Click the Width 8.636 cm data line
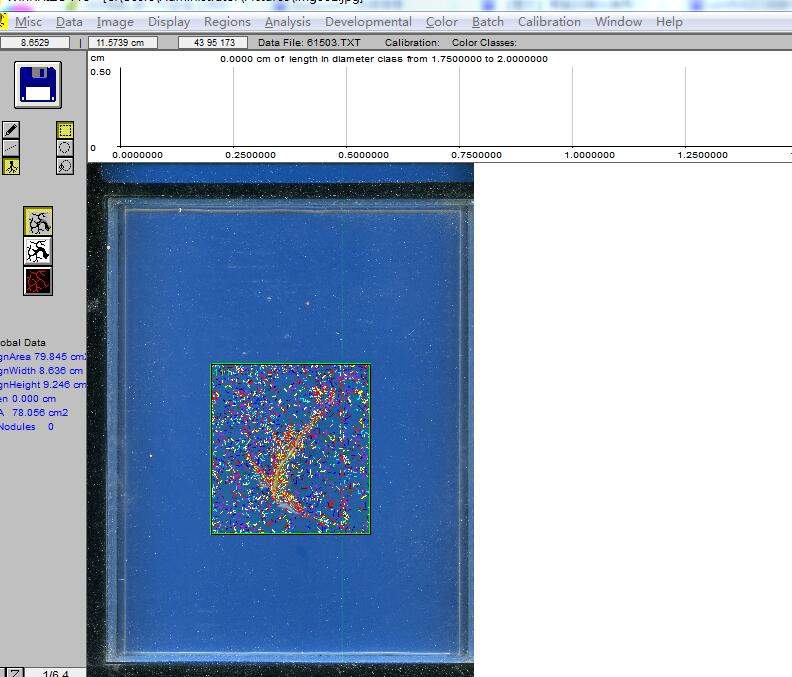Viewport: 792px width, 677px height. pos(41,371)
